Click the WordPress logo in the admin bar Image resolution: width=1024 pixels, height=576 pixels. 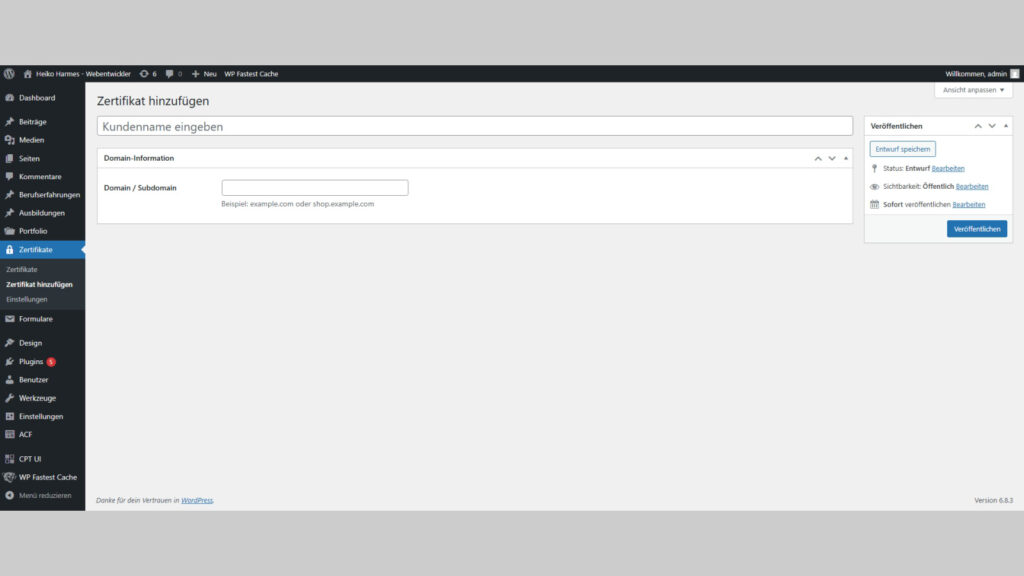[9, 73]
